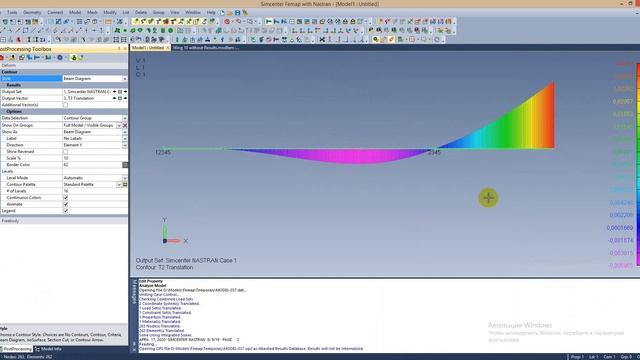Click the round blue gear icon in toolbox toolbar
This screenshot has height=360, width=640.
(60, 58)
